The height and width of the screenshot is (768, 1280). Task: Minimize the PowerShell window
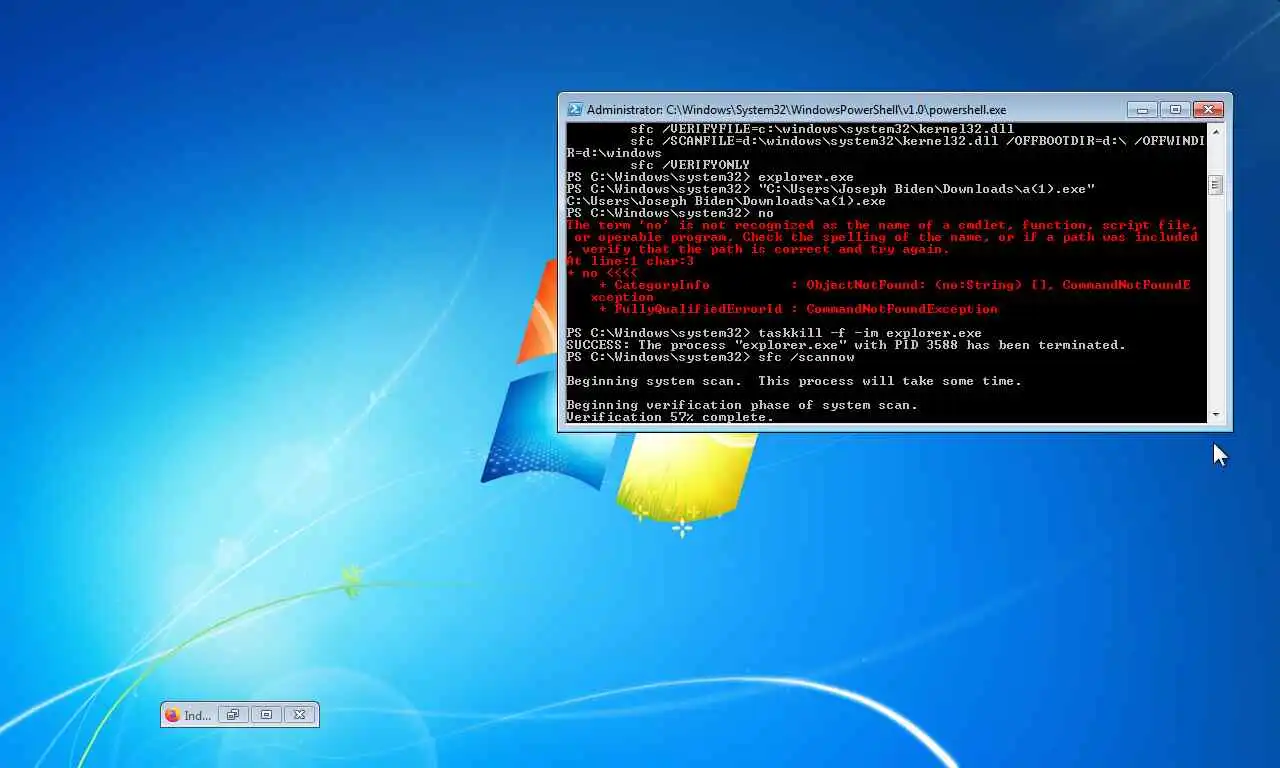1141,110
